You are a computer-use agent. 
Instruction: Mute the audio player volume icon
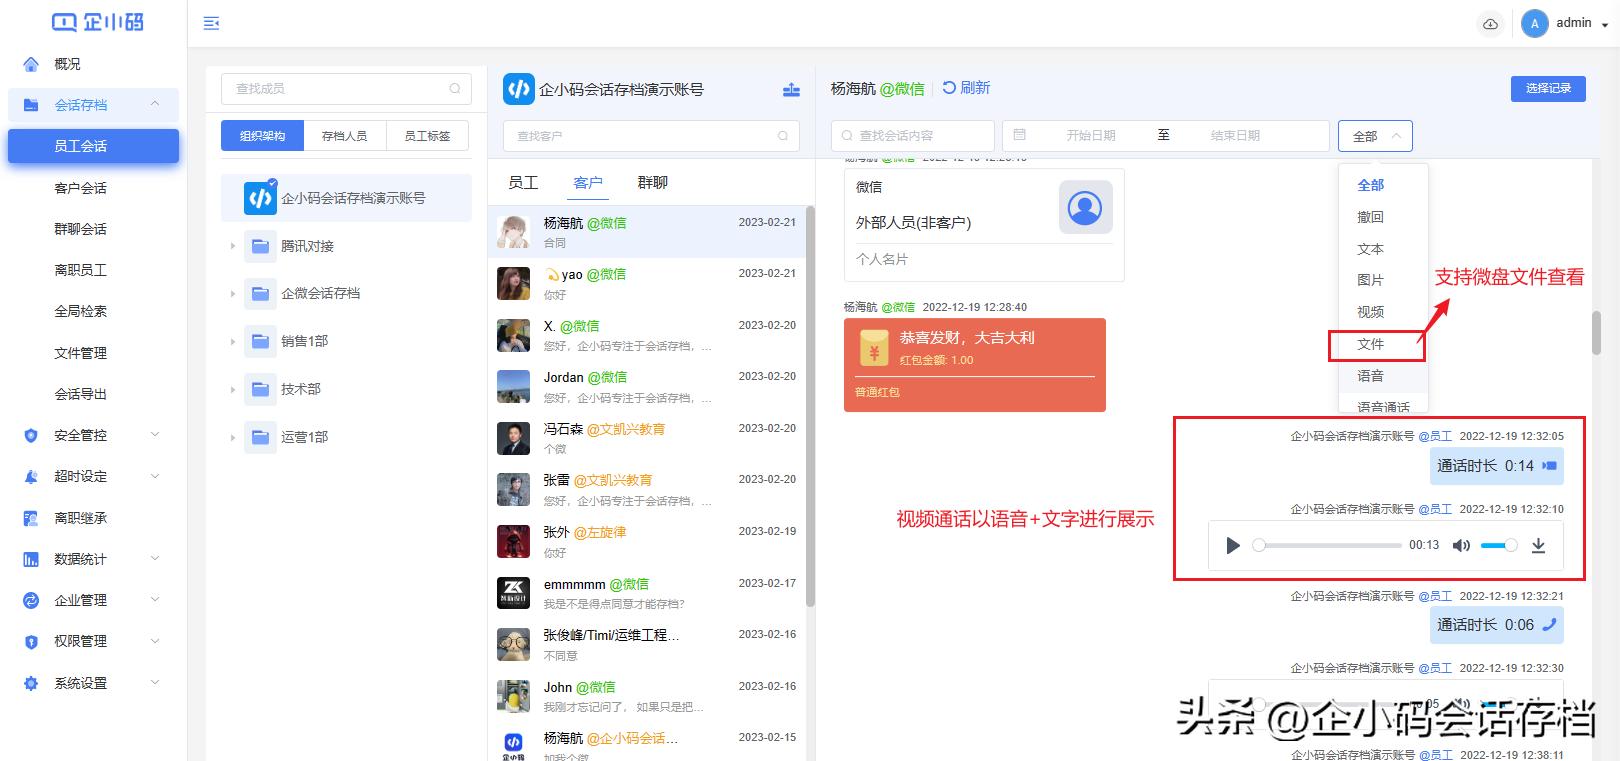click(x=1461, y=545)
